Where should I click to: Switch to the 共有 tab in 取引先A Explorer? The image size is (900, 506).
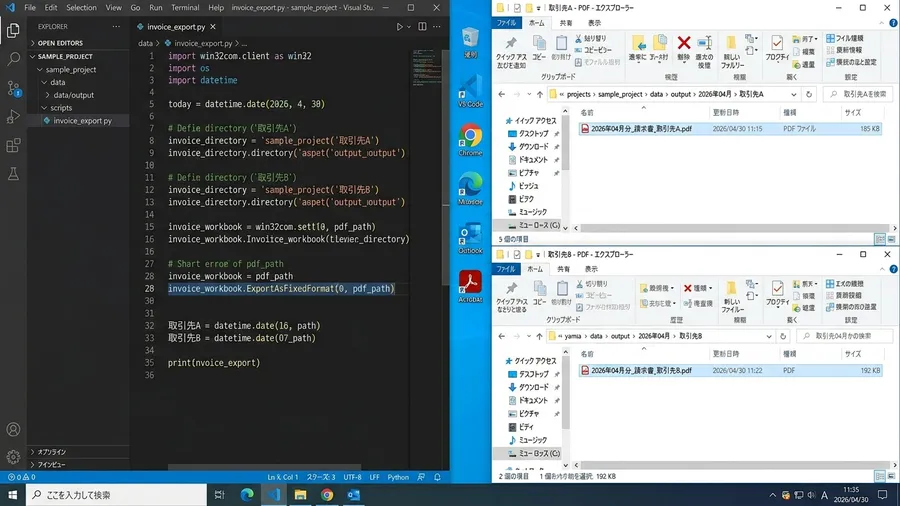point(566,23)
